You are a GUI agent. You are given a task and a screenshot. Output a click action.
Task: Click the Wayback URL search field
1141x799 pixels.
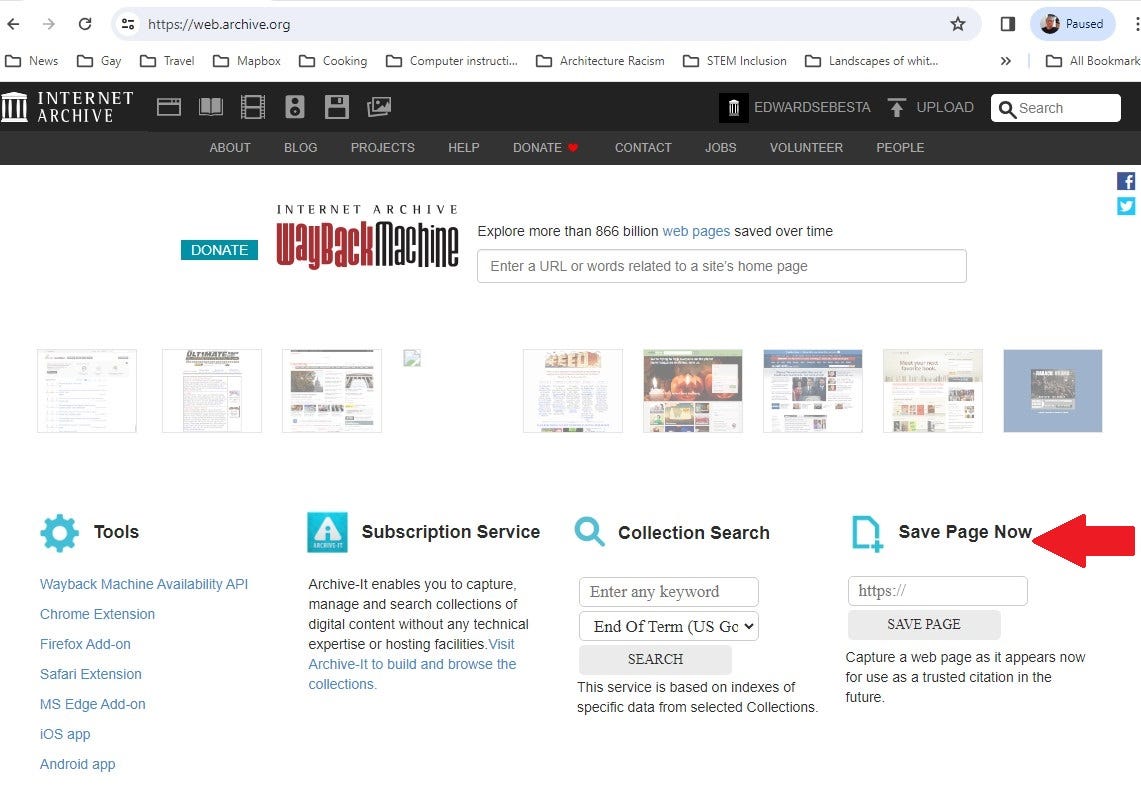point(722,266)
